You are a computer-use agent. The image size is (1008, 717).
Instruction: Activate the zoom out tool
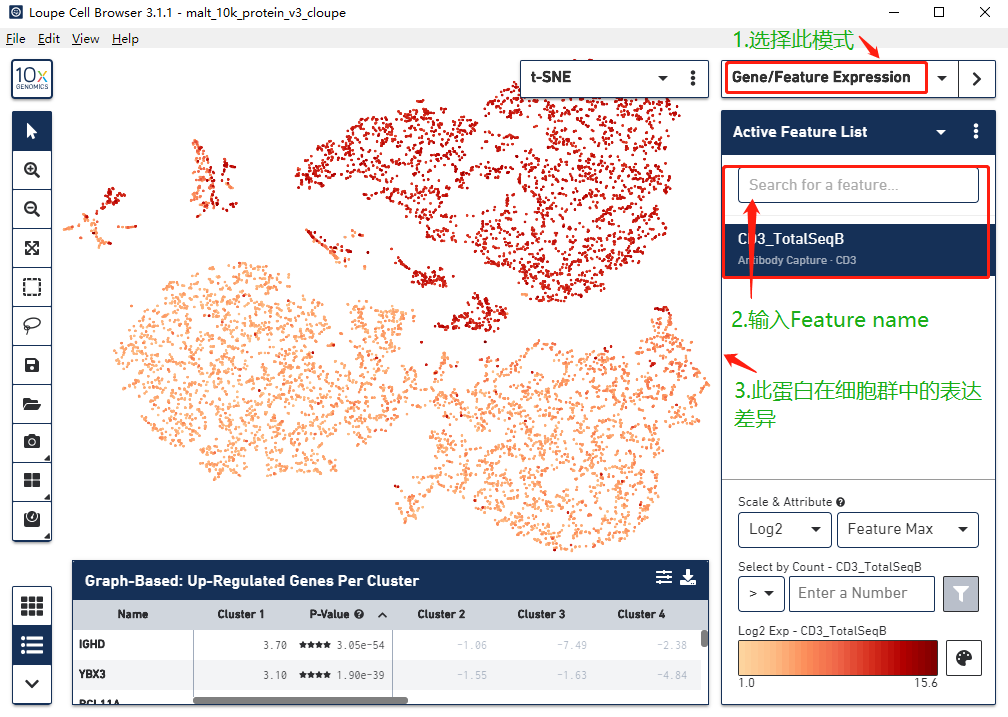tap(31, 208)
